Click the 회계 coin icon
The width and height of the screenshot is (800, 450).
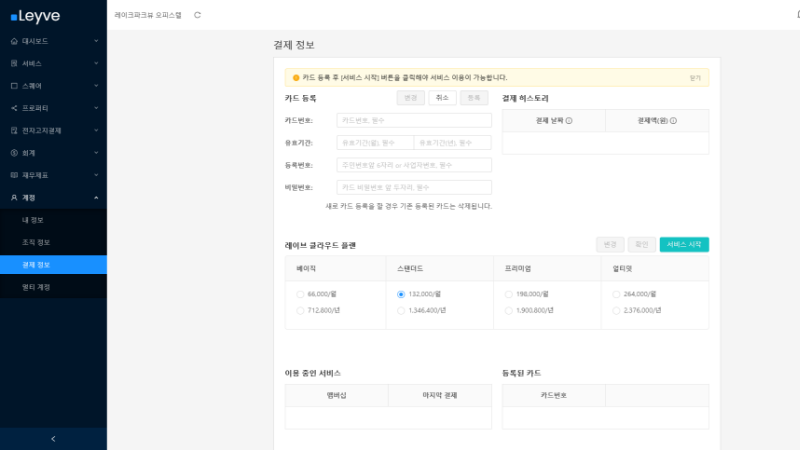pyautogui.click(x=14, y=153)
